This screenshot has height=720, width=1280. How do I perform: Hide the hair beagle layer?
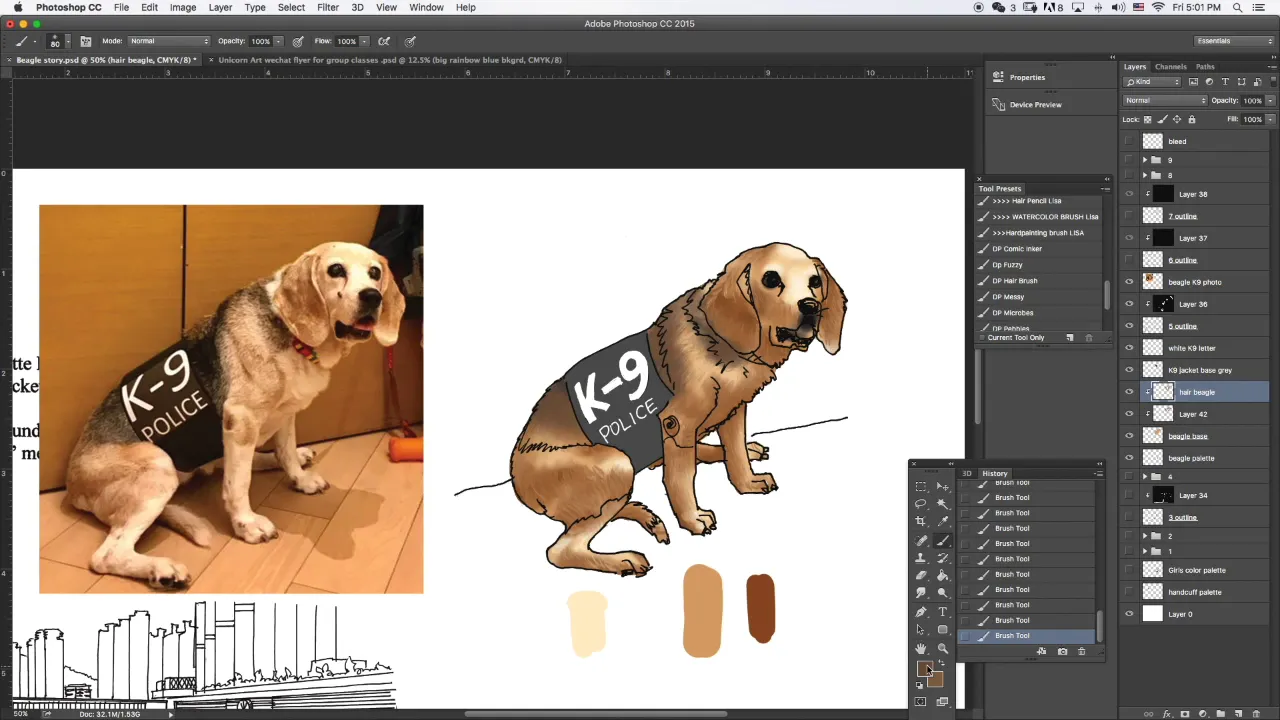[1129, 392]
